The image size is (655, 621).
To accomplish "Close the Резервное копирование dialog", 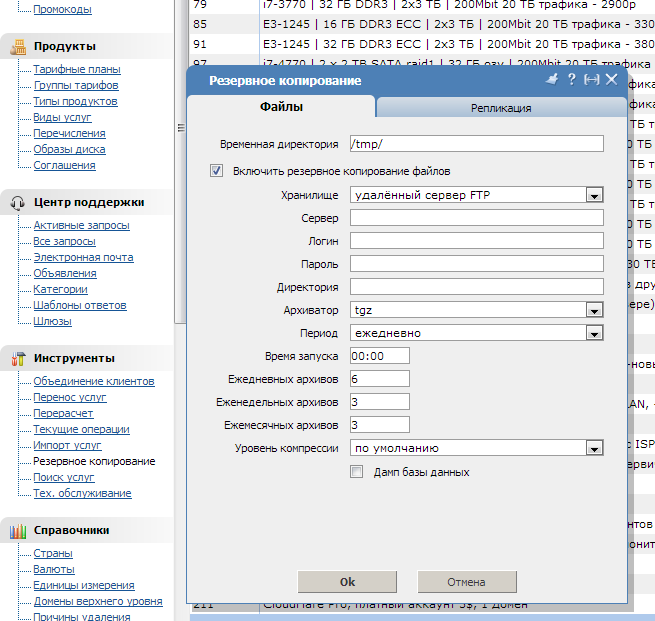I will coord(611,79).
